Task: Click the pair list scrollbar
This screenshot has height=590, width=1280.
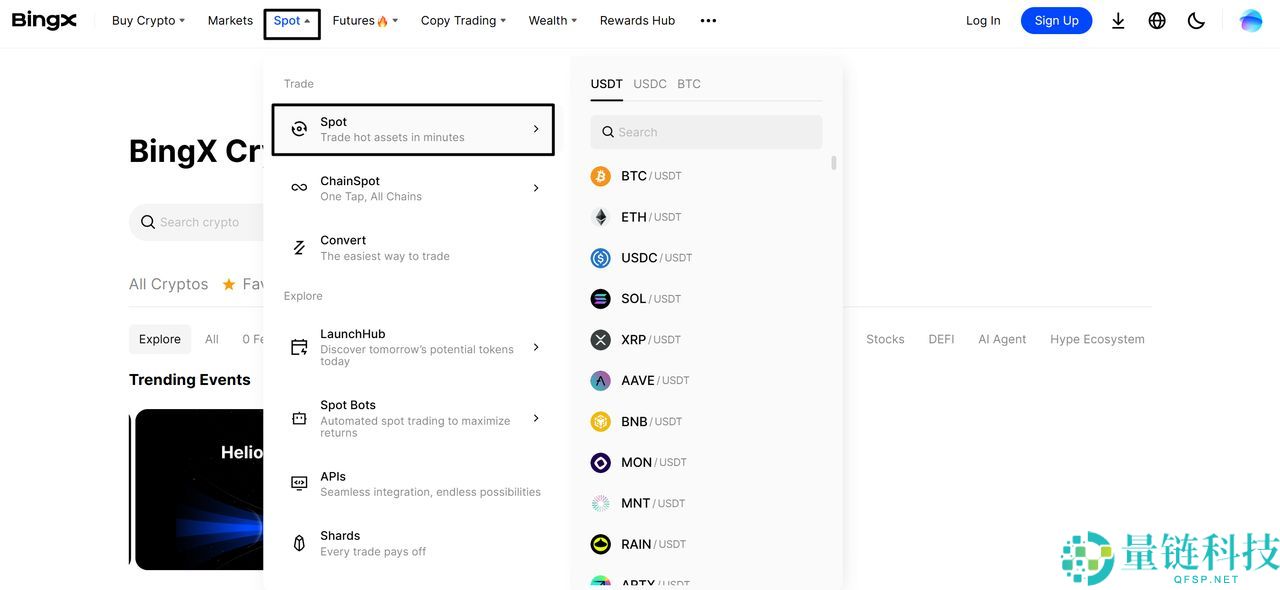Action: click(x=834, y=163)
